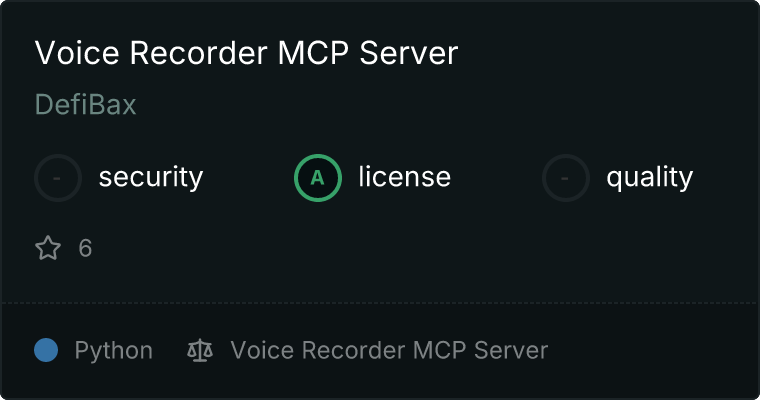Select the security label text

click(151, 177)
